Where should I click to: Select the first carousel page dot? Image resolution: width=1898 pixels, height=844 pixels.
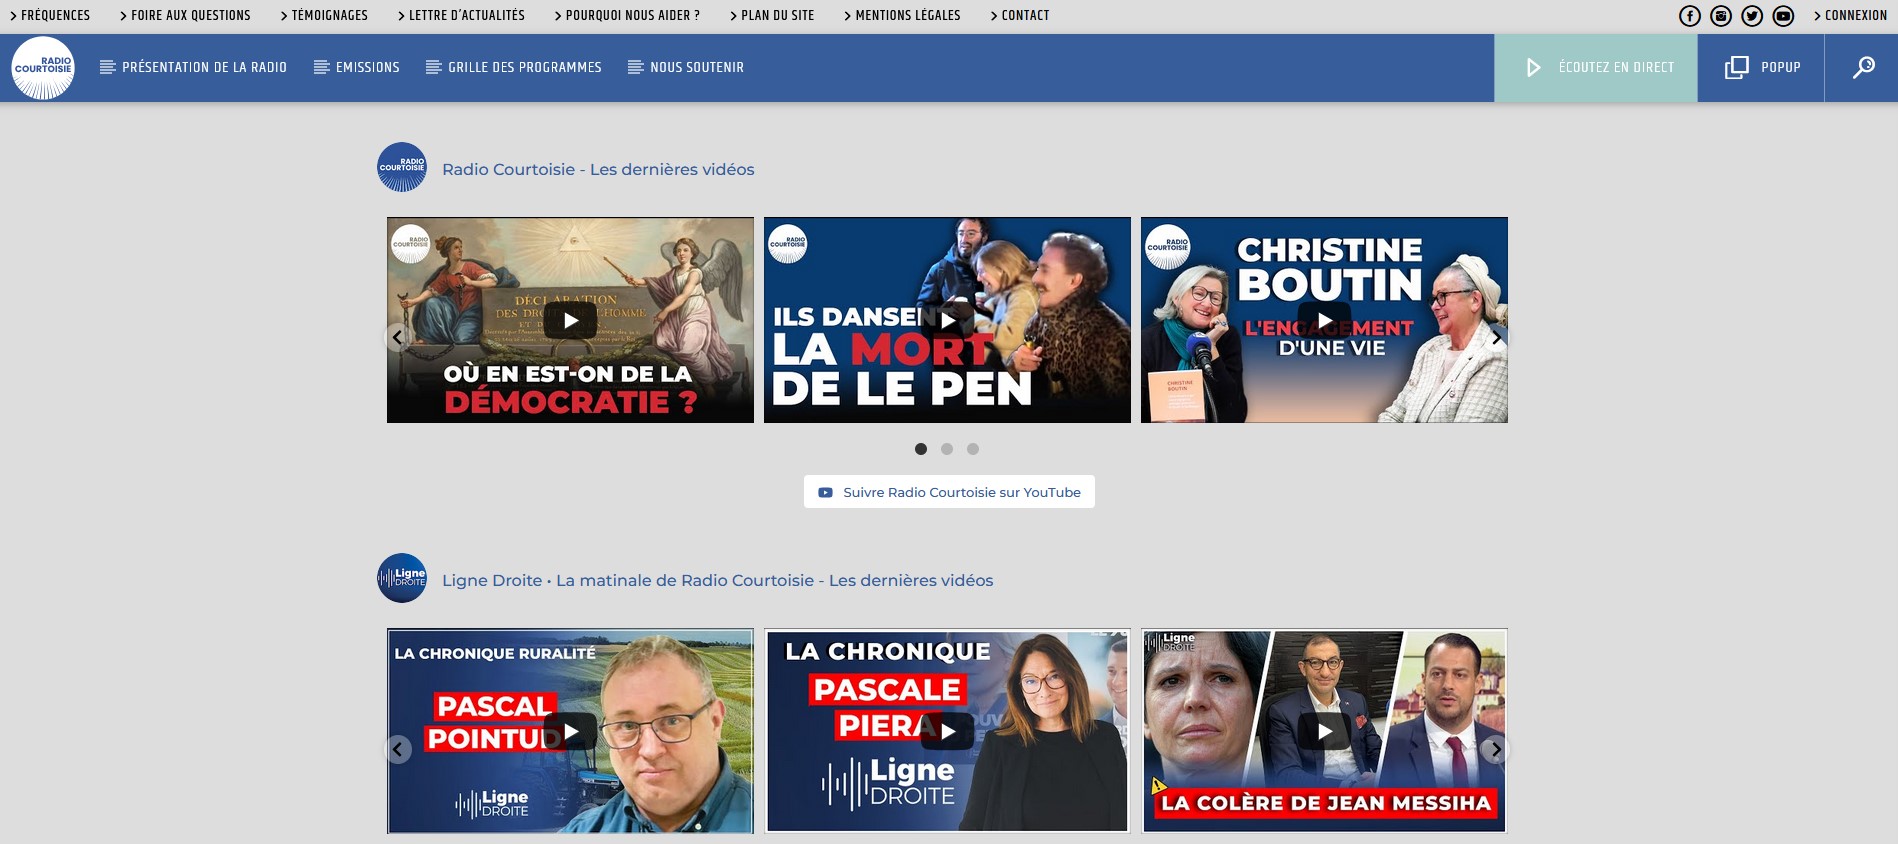921,449
